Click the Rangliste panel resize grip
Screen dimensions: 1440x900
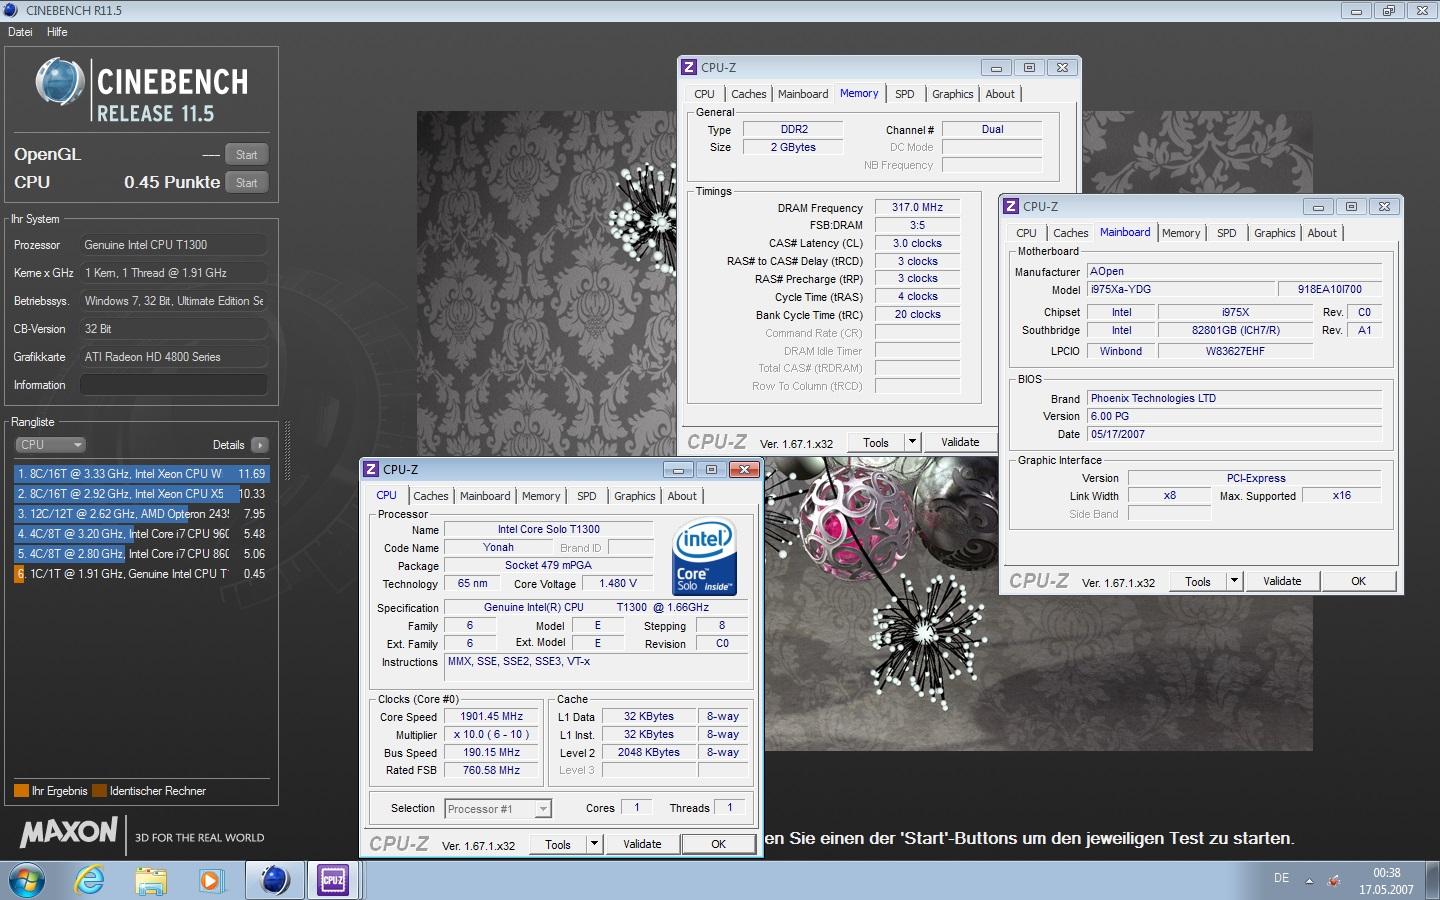288,450
